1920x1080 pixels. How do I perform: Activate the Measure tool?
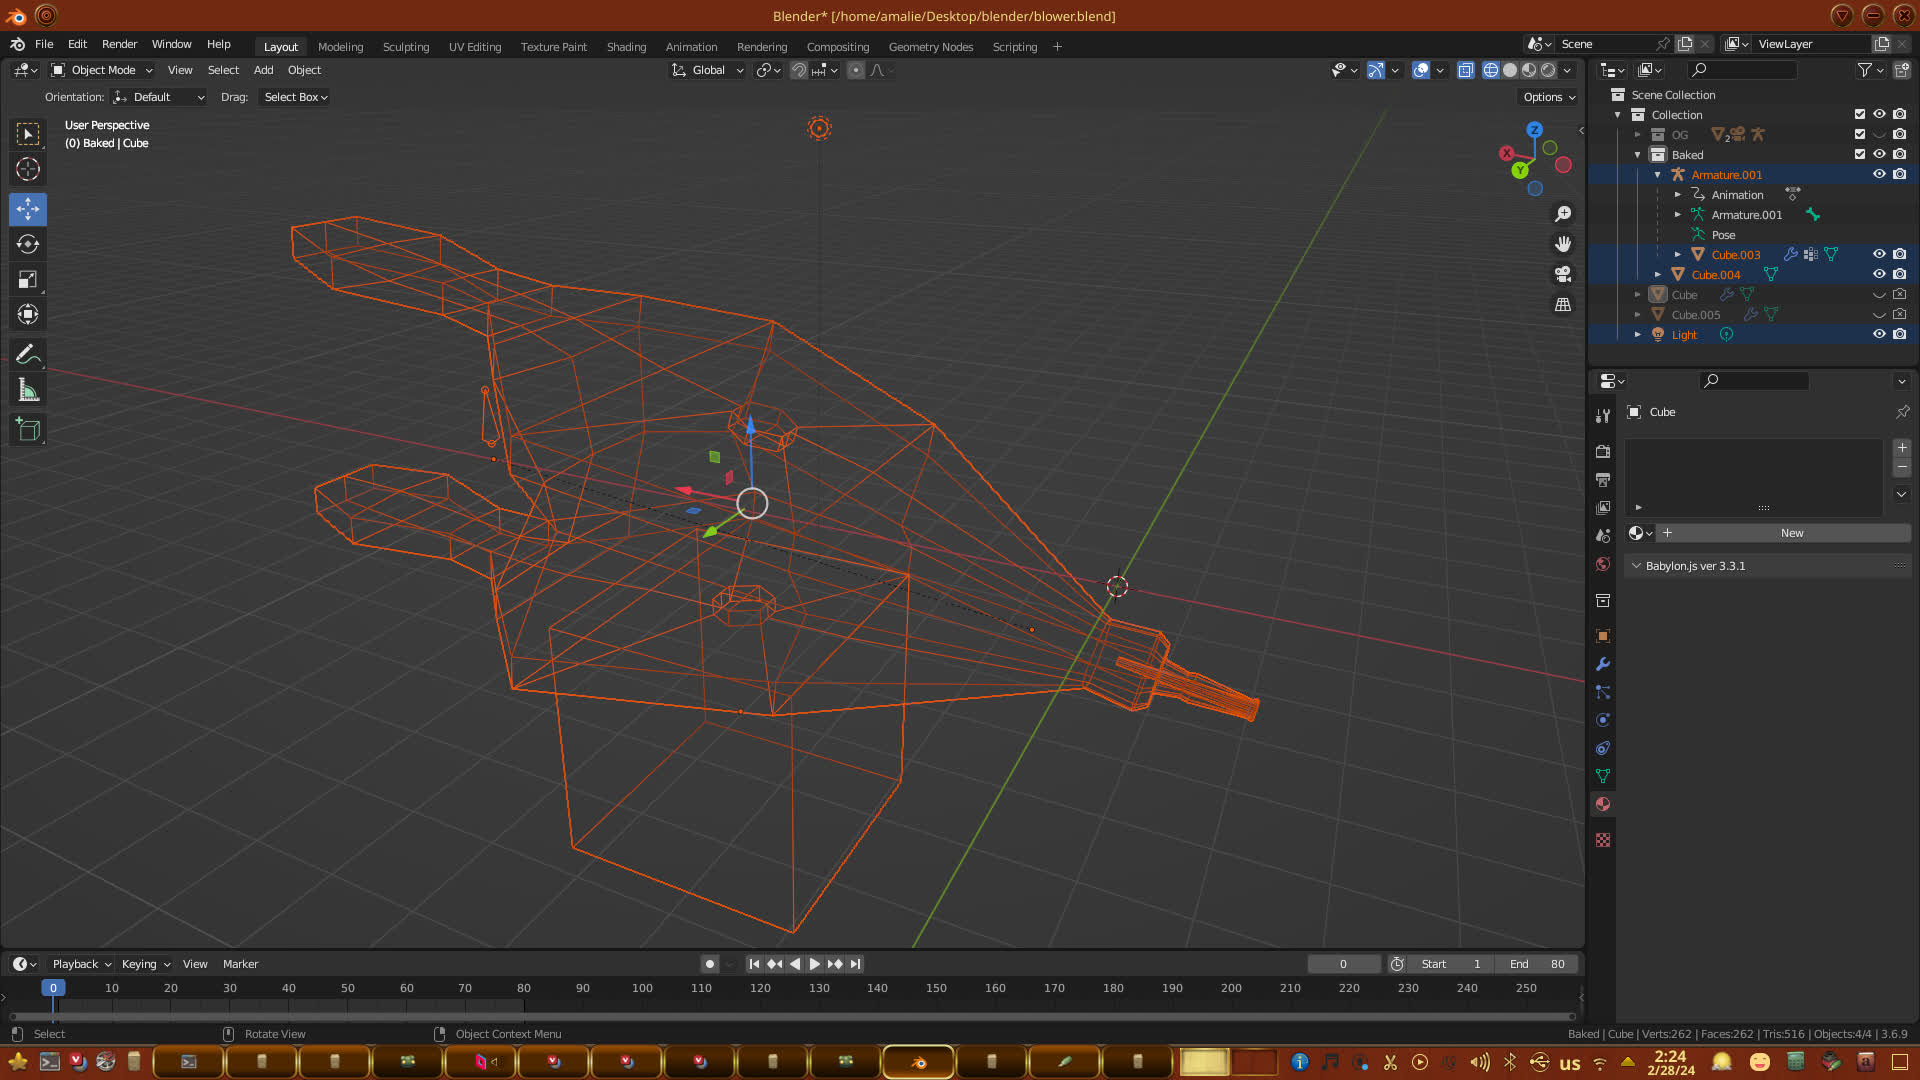tap(28, 391)
